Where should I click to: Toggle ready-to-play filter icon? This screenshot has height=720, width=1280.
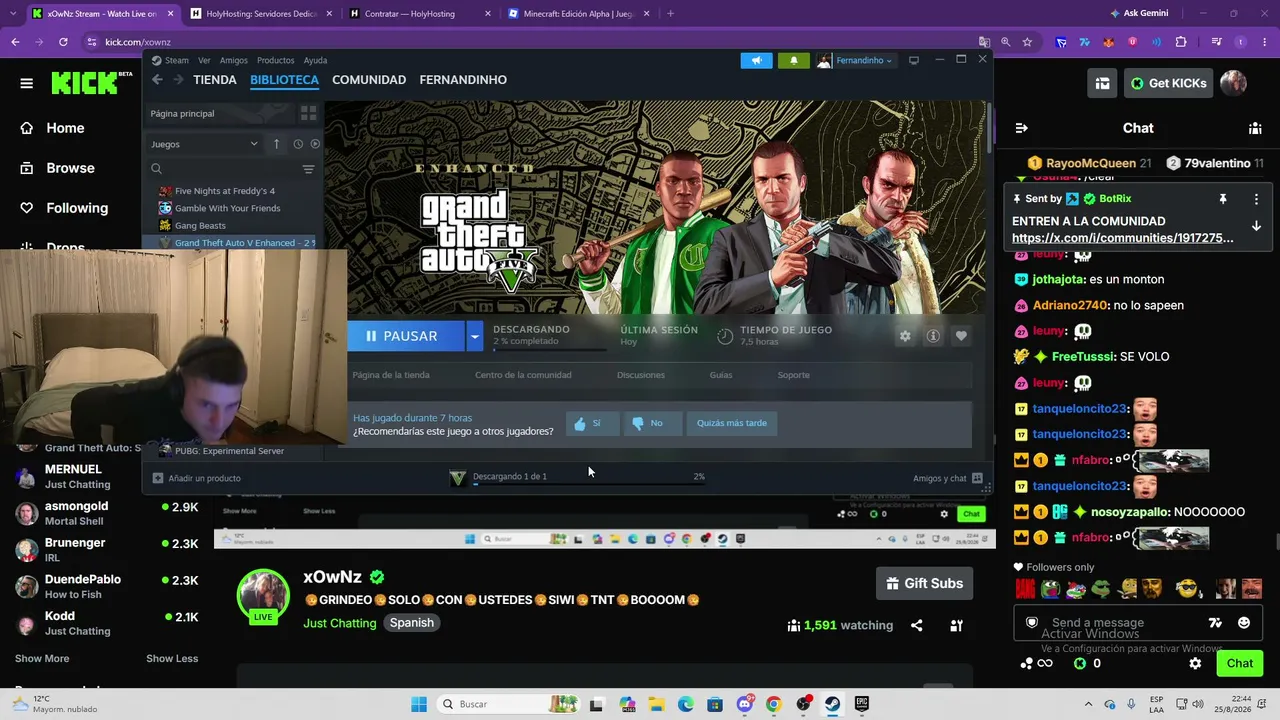pyautogui.click(x=315, y=144)
